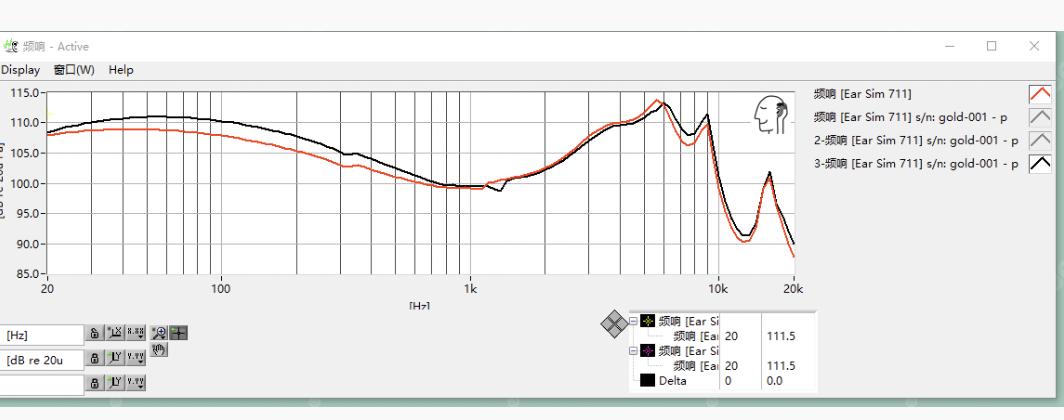This screenshot has width=1064, height=420.
Task: Open the X-axis number format menu
Action: coord(136,332)
